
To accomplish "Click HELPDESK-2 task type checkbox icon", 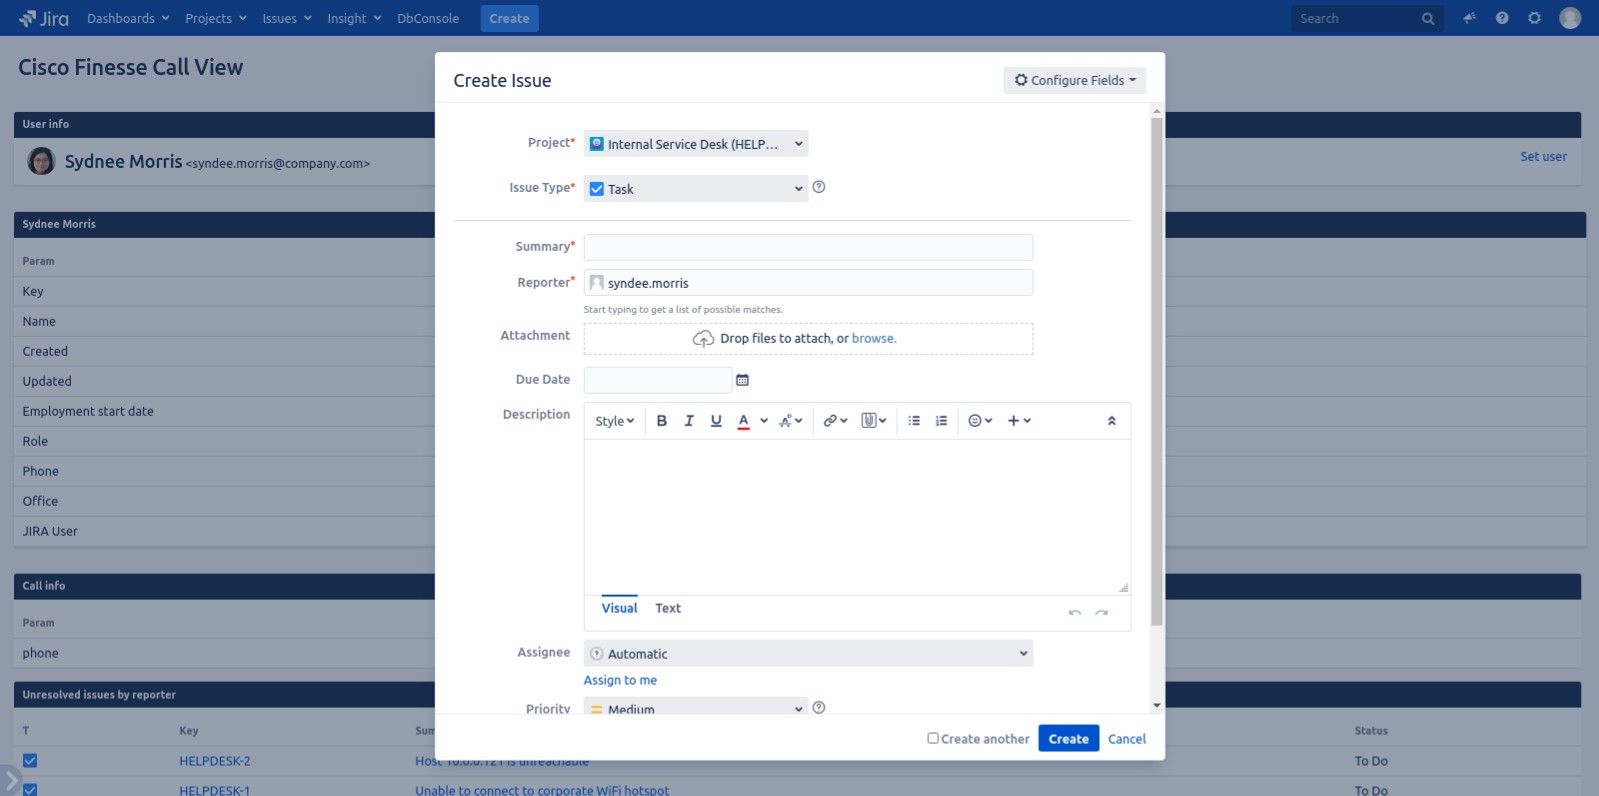I will [x=30, y=761].
